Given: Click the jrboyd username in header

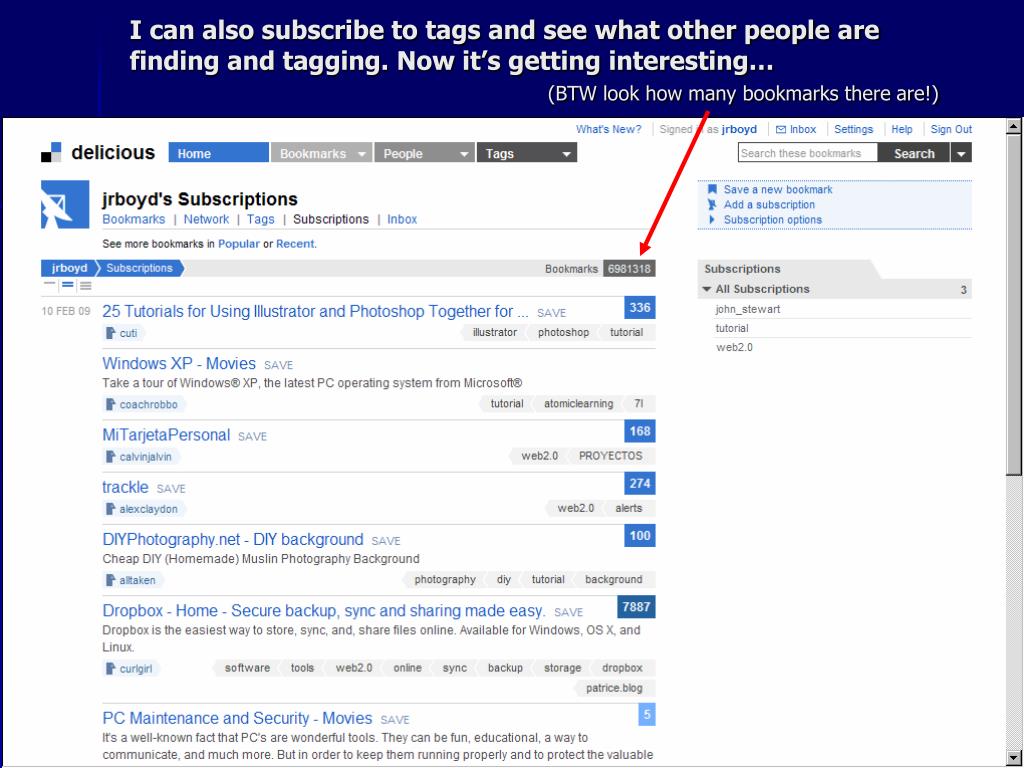Looking at the screenshot, I should (x=739, y=129).
